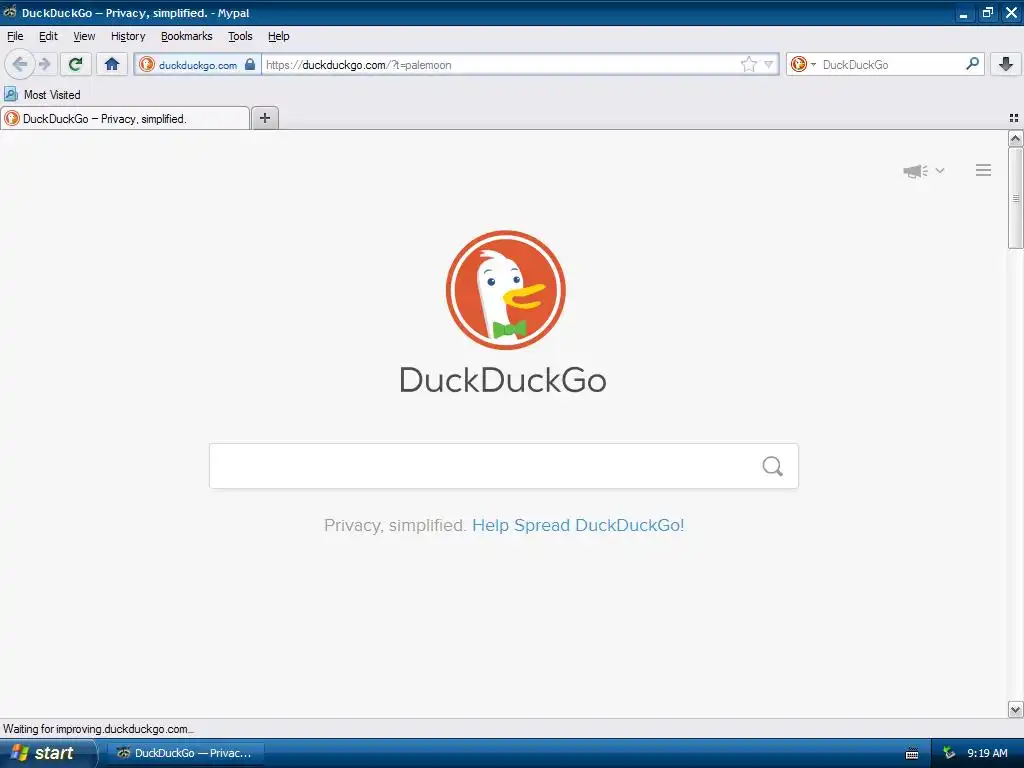The height and width of the screenshot is (768, 1024).
Task: Open the Edit menu
Action: pos(48,36)
